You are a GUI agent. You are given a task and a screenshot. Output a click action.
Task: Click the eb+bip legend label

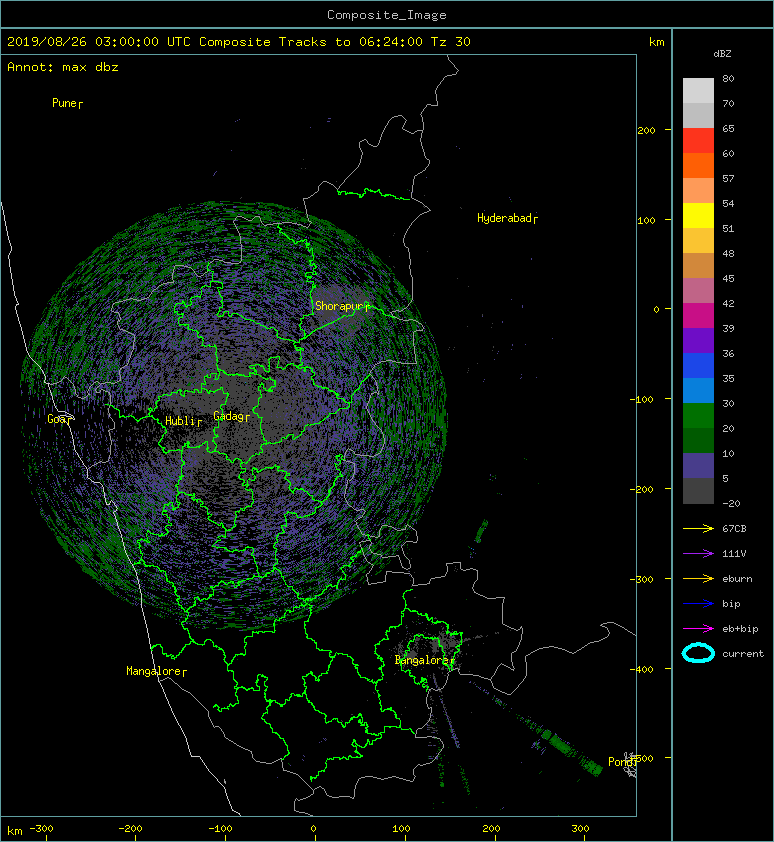740,629
